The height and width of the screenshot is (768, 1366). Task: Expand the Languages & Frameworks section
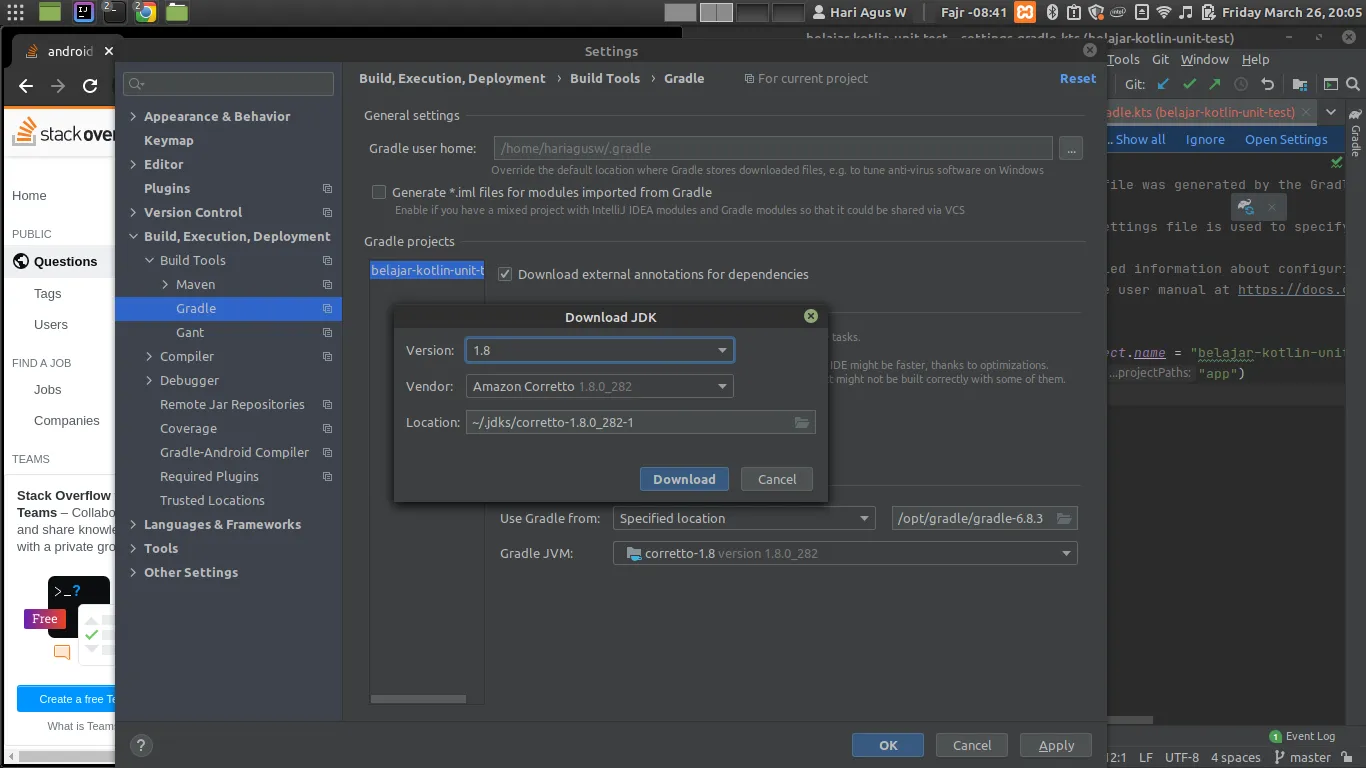(133, 525)
